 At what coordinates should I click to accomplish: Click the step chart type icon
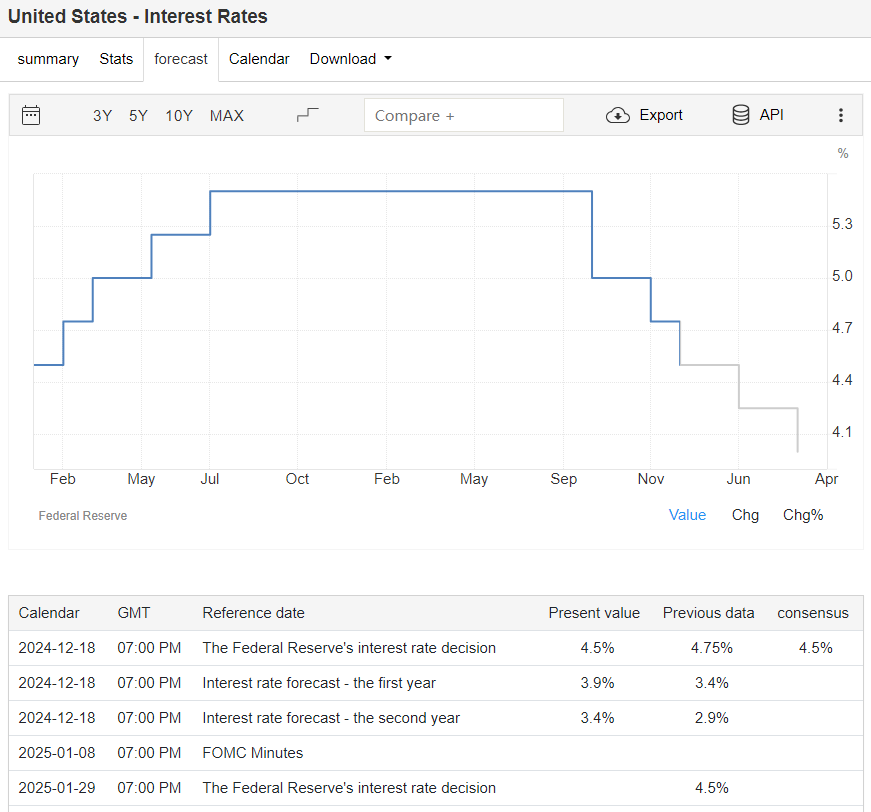coord(308,115)
